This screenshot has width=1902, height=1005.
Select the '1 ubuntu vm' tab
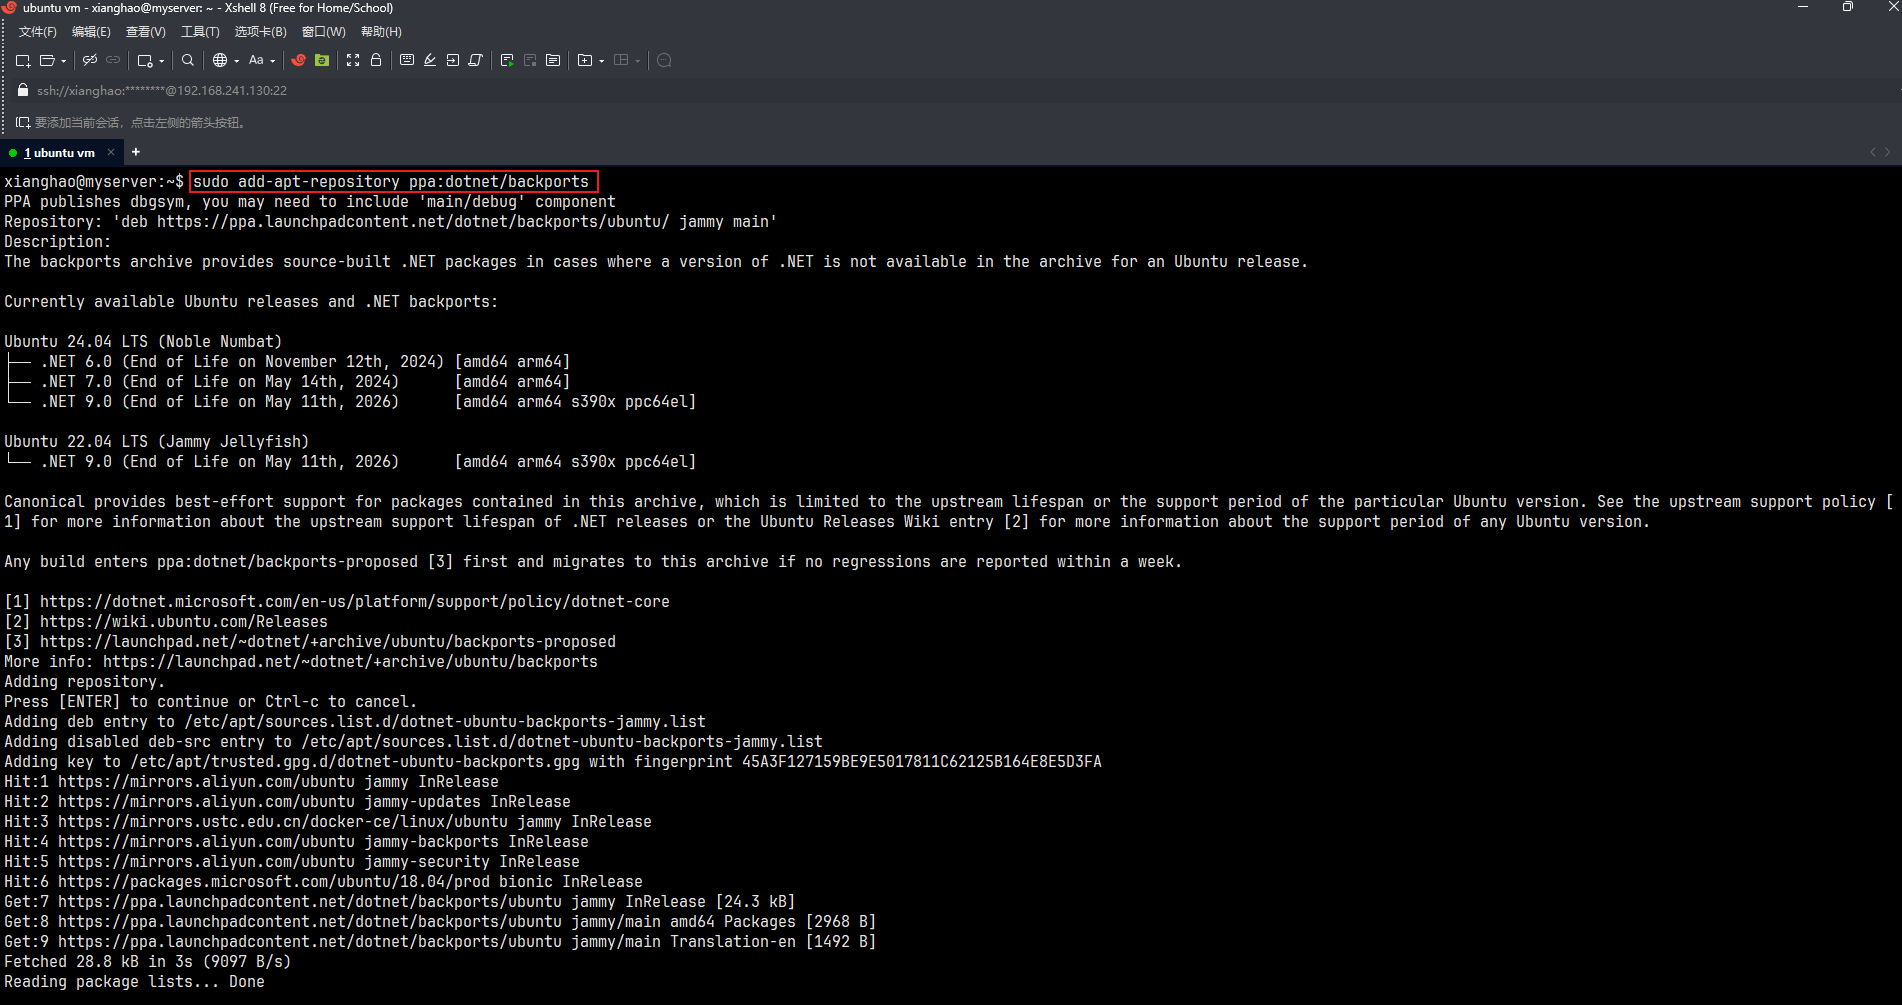[x=59, y=153]
